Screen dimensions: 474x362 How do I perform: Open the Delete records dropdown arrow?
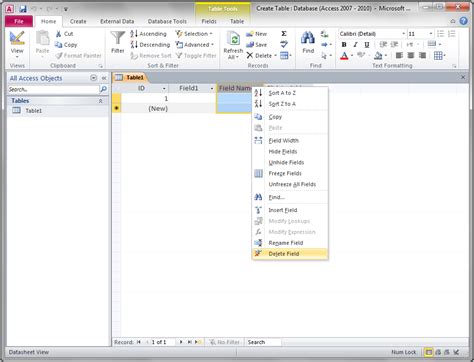[275, 56]
